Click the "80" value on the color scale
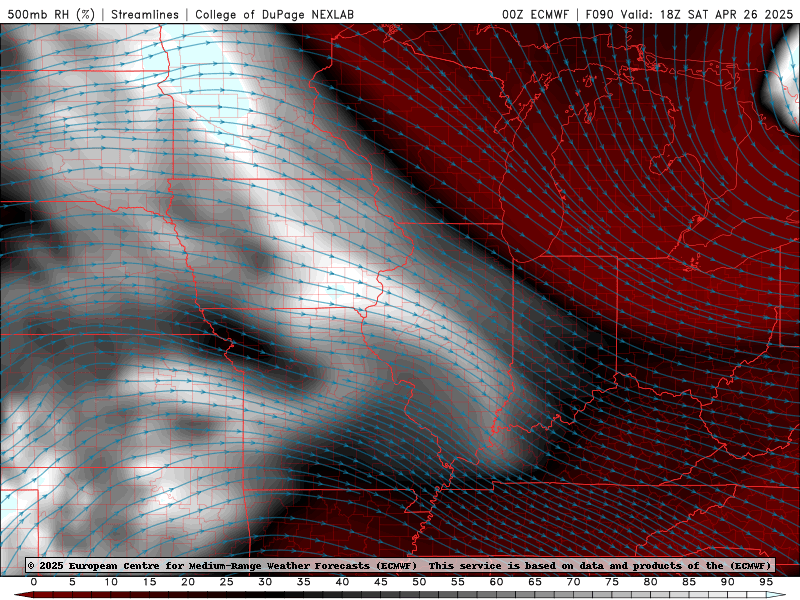Screen dimensions: 800x600 [650, 582]
